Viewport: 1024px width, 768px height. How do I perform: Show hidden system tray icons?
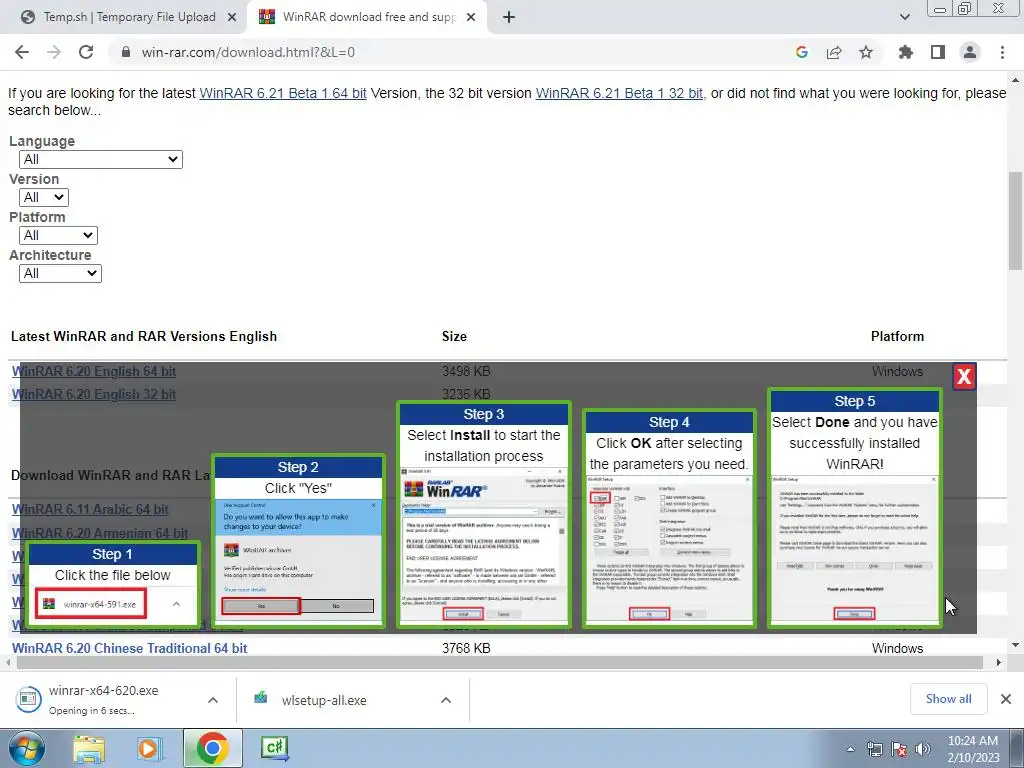[850, 750]
